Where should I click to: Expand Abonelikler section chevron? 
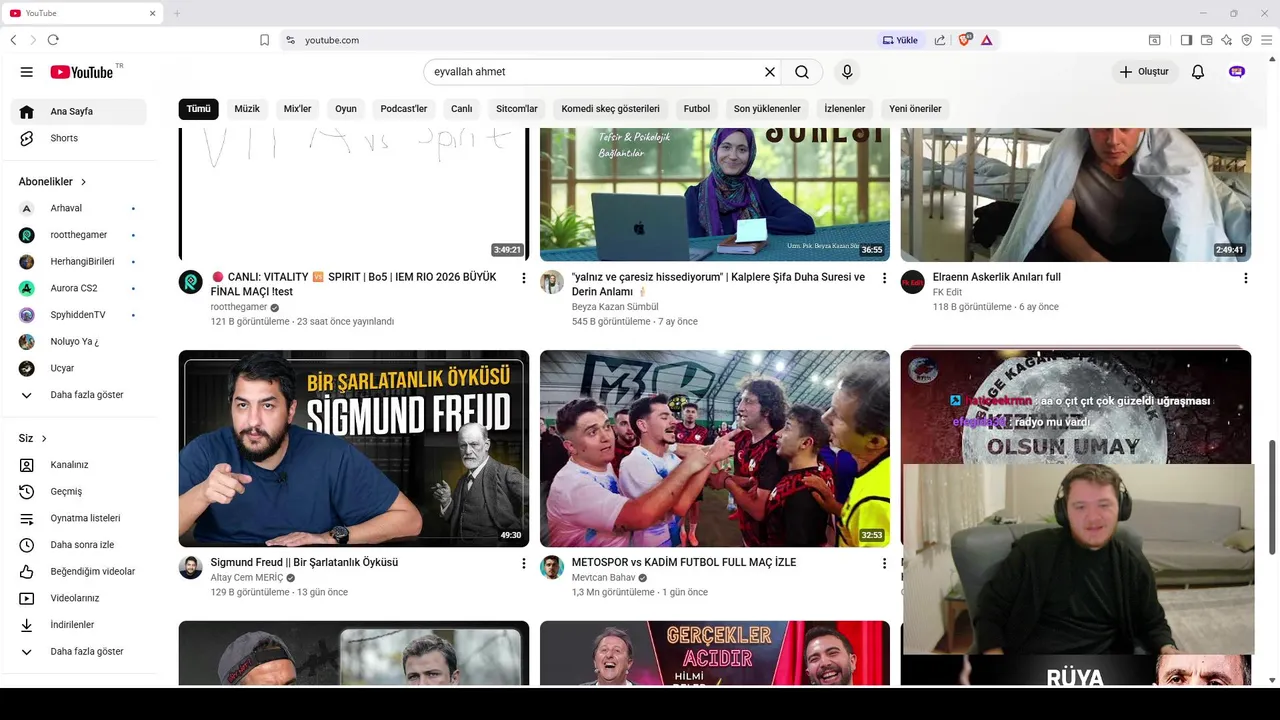(83, 182)
